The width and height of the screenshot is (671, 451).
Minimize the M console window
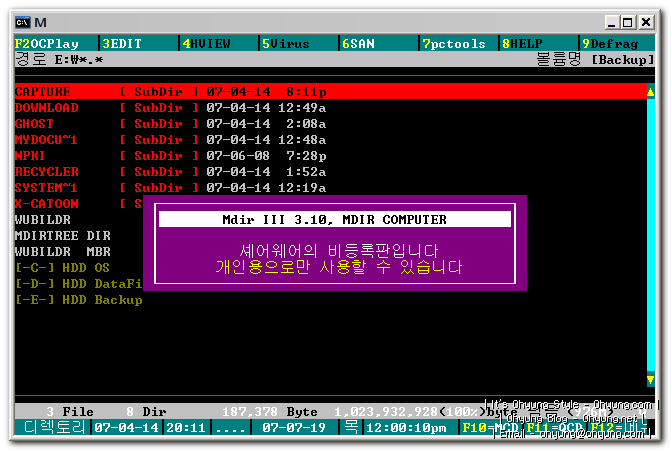pos(612,22)
